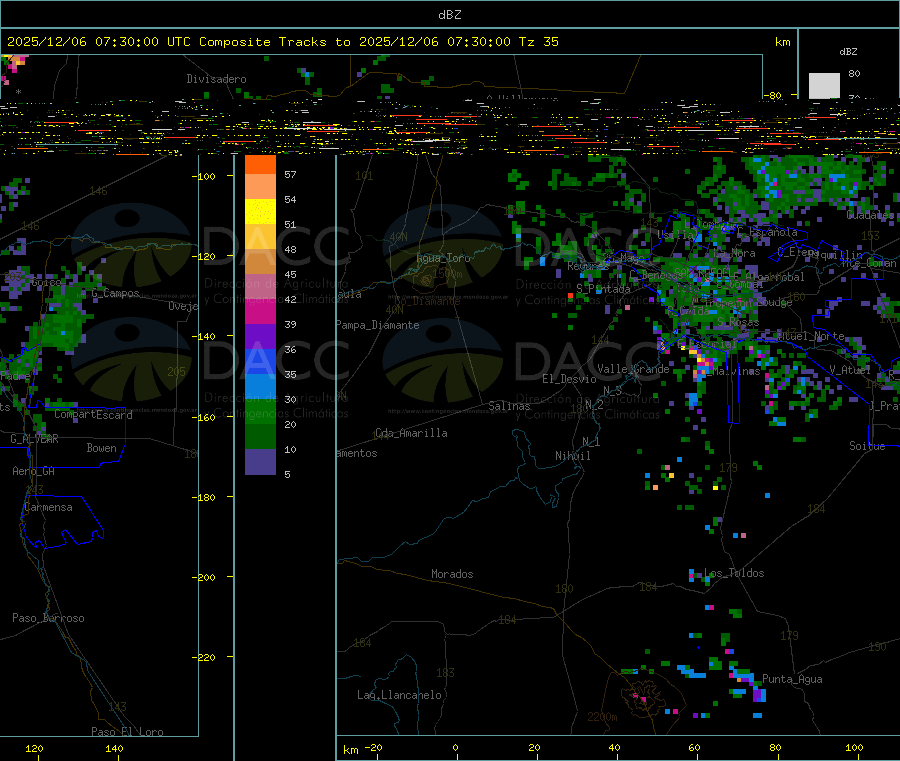The height and width of the screenshot is (761, 900).
Task: Click the Agua_Toro label
Action: click(443, 258)
